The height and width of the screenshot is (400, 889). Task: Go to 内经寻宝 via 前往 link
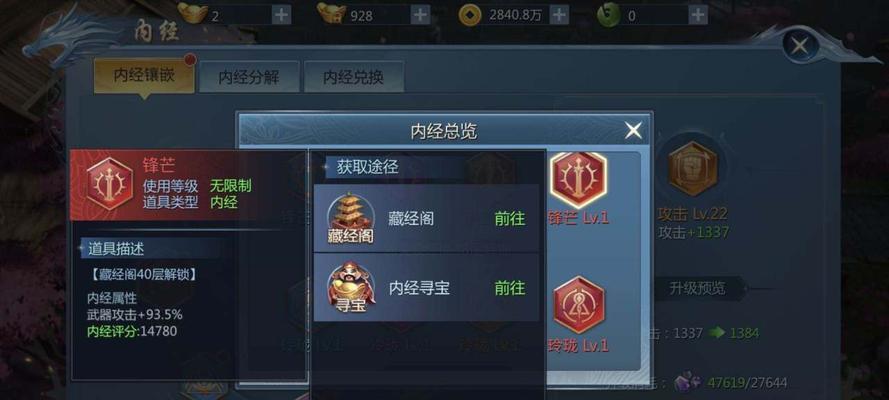[x=510, y=288]
